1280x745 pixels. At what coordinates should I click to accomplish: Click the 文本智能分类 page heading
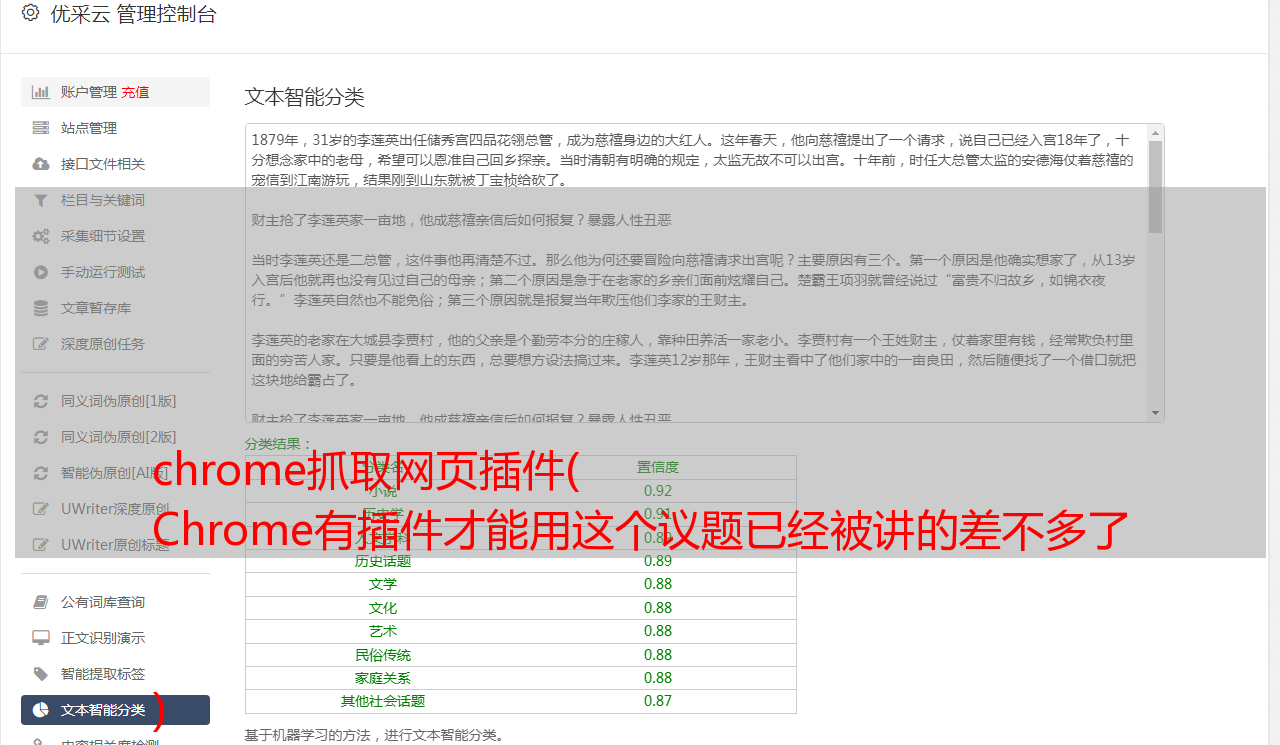(x=305, y=97)
